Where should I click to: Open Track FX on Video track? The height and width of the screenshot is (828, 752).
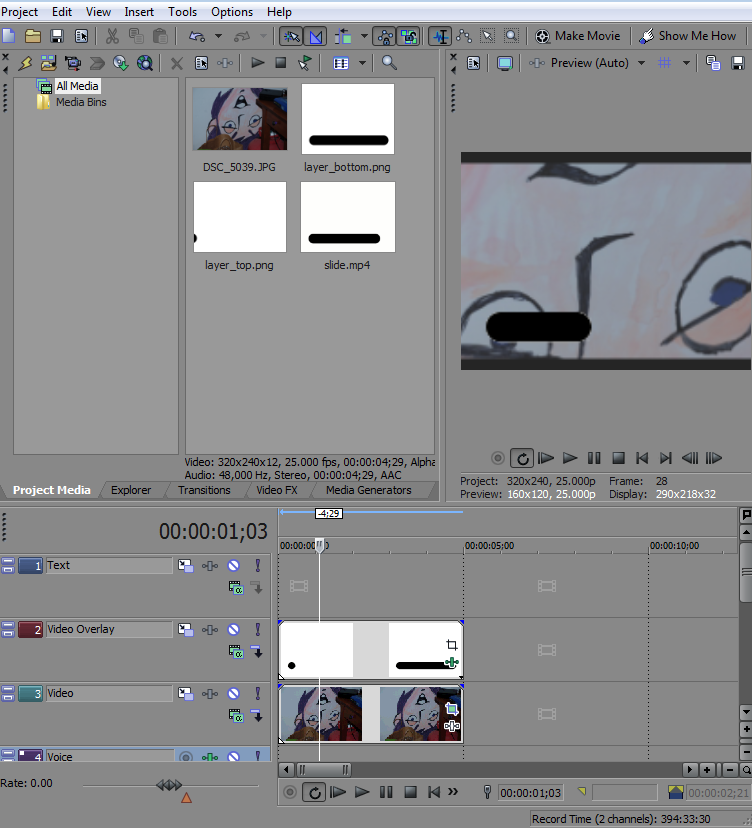[210, 693]
